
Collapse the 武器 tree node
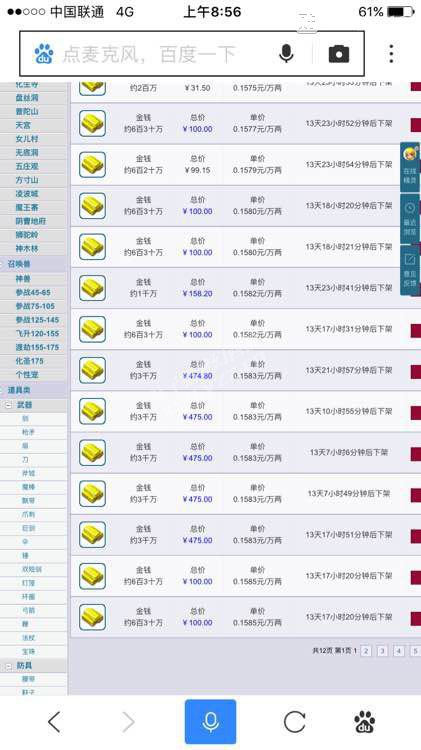[8, 405]
